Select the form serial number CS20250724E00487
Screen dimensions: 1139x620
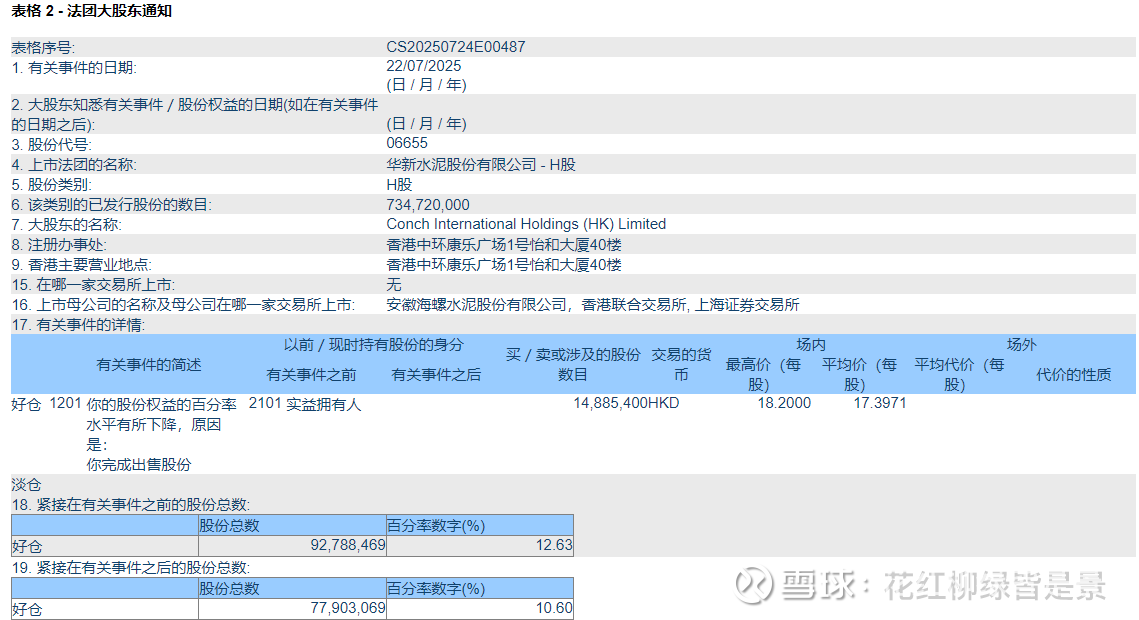(455, 47)
